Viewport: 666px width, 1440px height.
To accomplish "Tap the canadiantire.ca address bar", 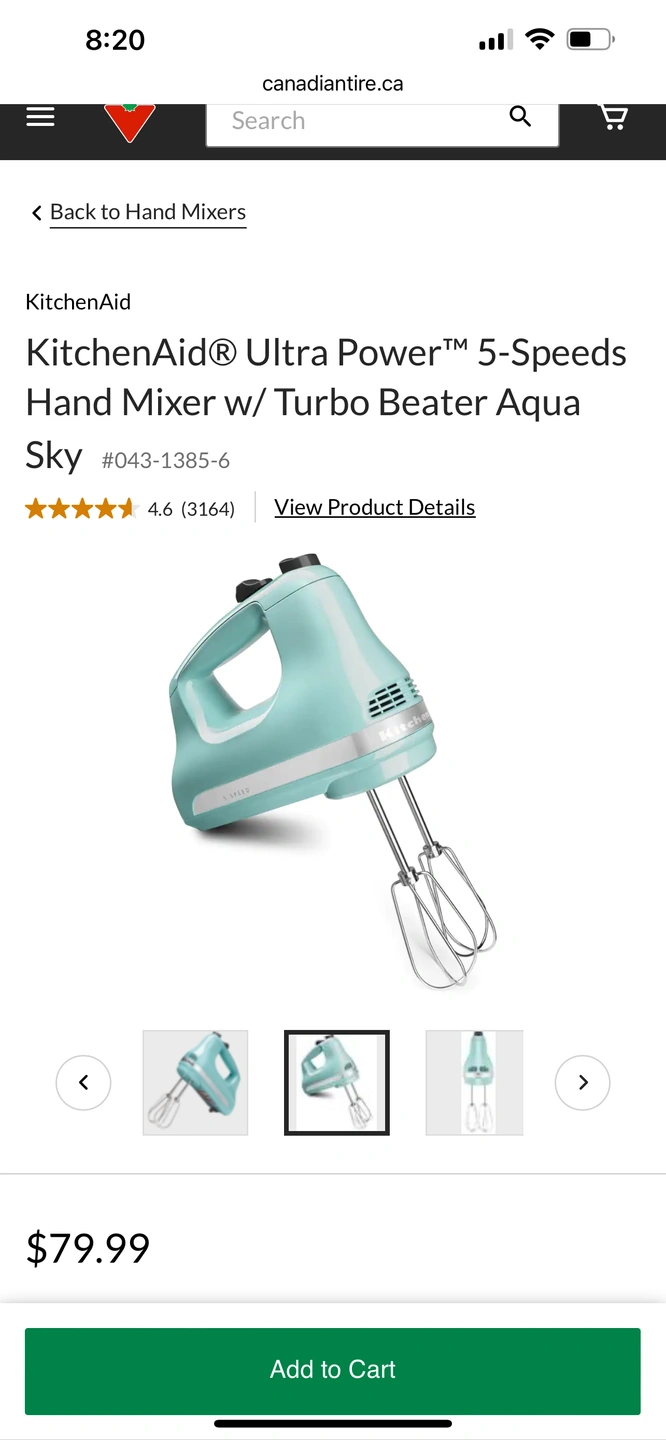I will pyautogui.click(x=333, y=84).
